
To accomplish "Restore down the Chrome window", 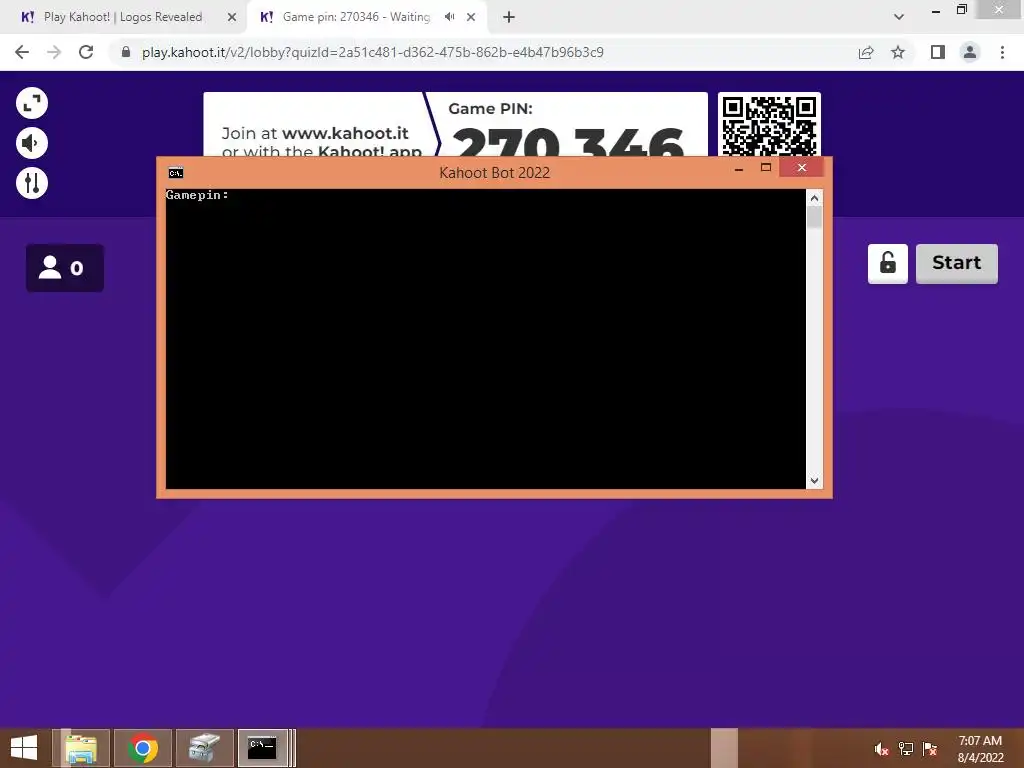I will (962, 10).
